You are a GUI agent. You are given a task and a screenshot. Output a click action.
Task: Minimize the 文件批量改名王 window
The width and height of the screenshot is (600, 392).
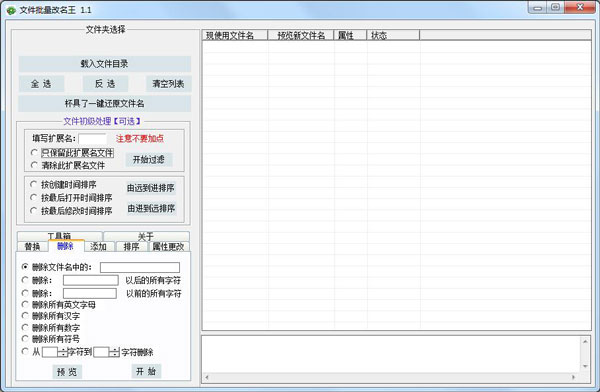tap(537, 8)
